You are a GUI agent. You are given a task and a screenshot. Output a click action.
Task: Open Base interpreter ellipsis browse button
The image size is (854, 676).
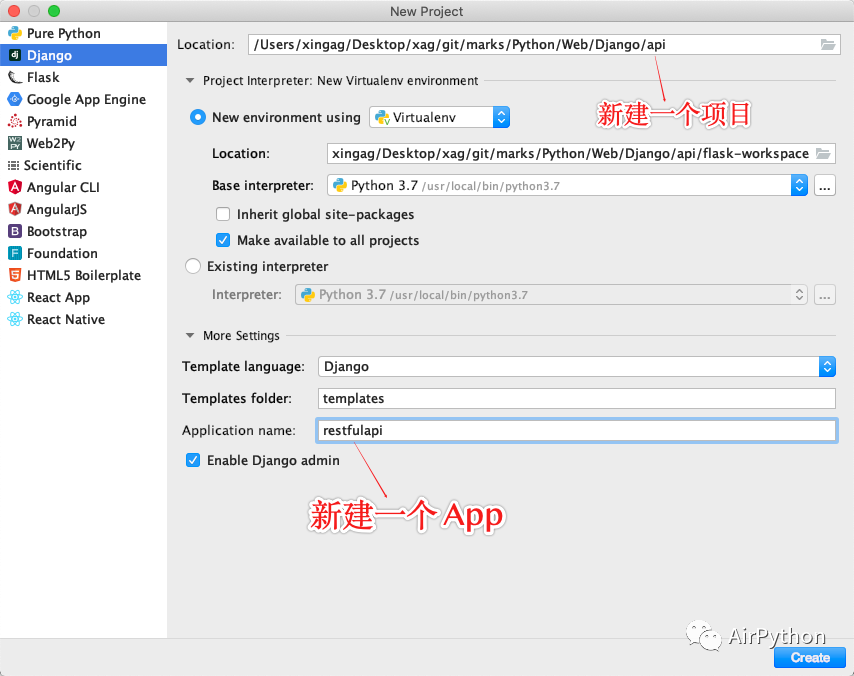click(825, 186)
